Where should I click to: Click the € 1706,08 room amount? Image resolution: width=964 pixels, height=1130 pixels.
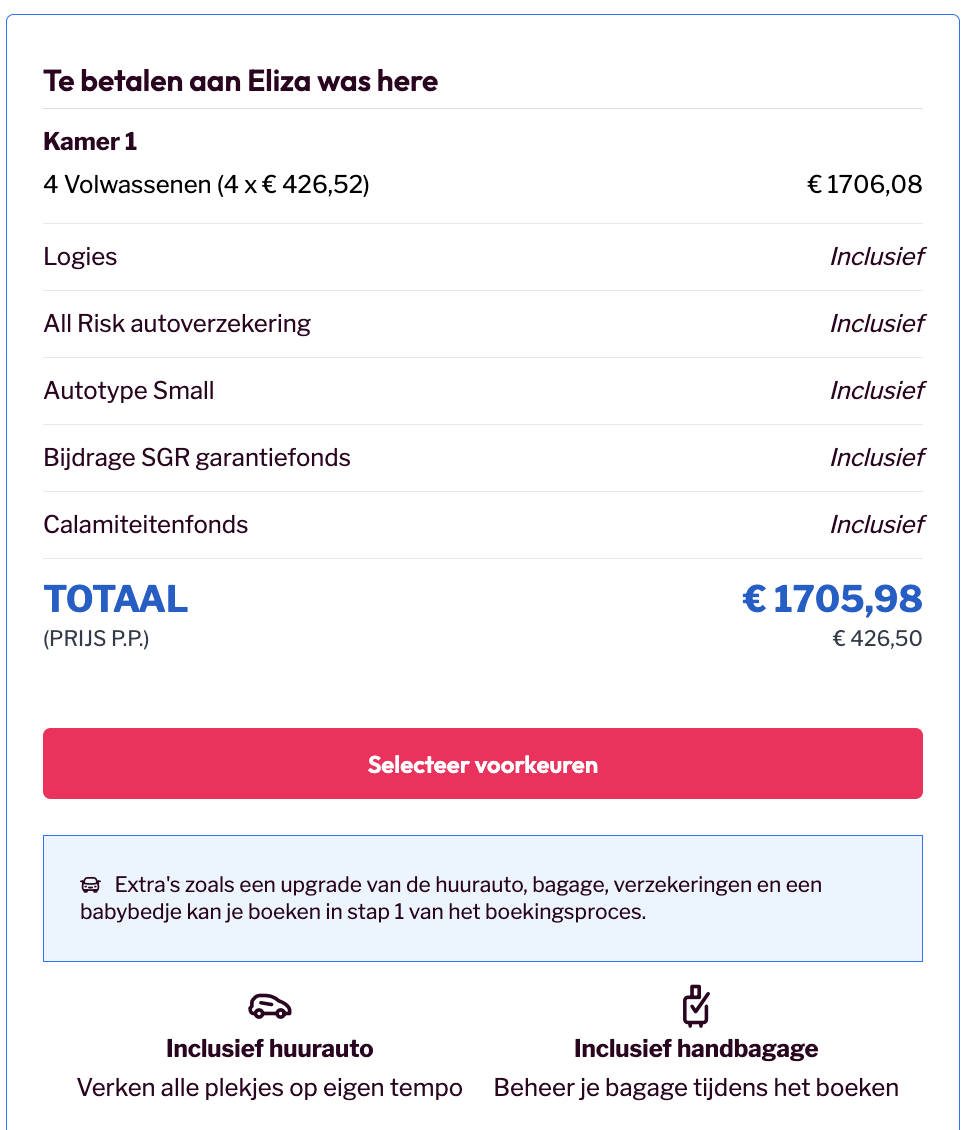click(x=864, y=185)
